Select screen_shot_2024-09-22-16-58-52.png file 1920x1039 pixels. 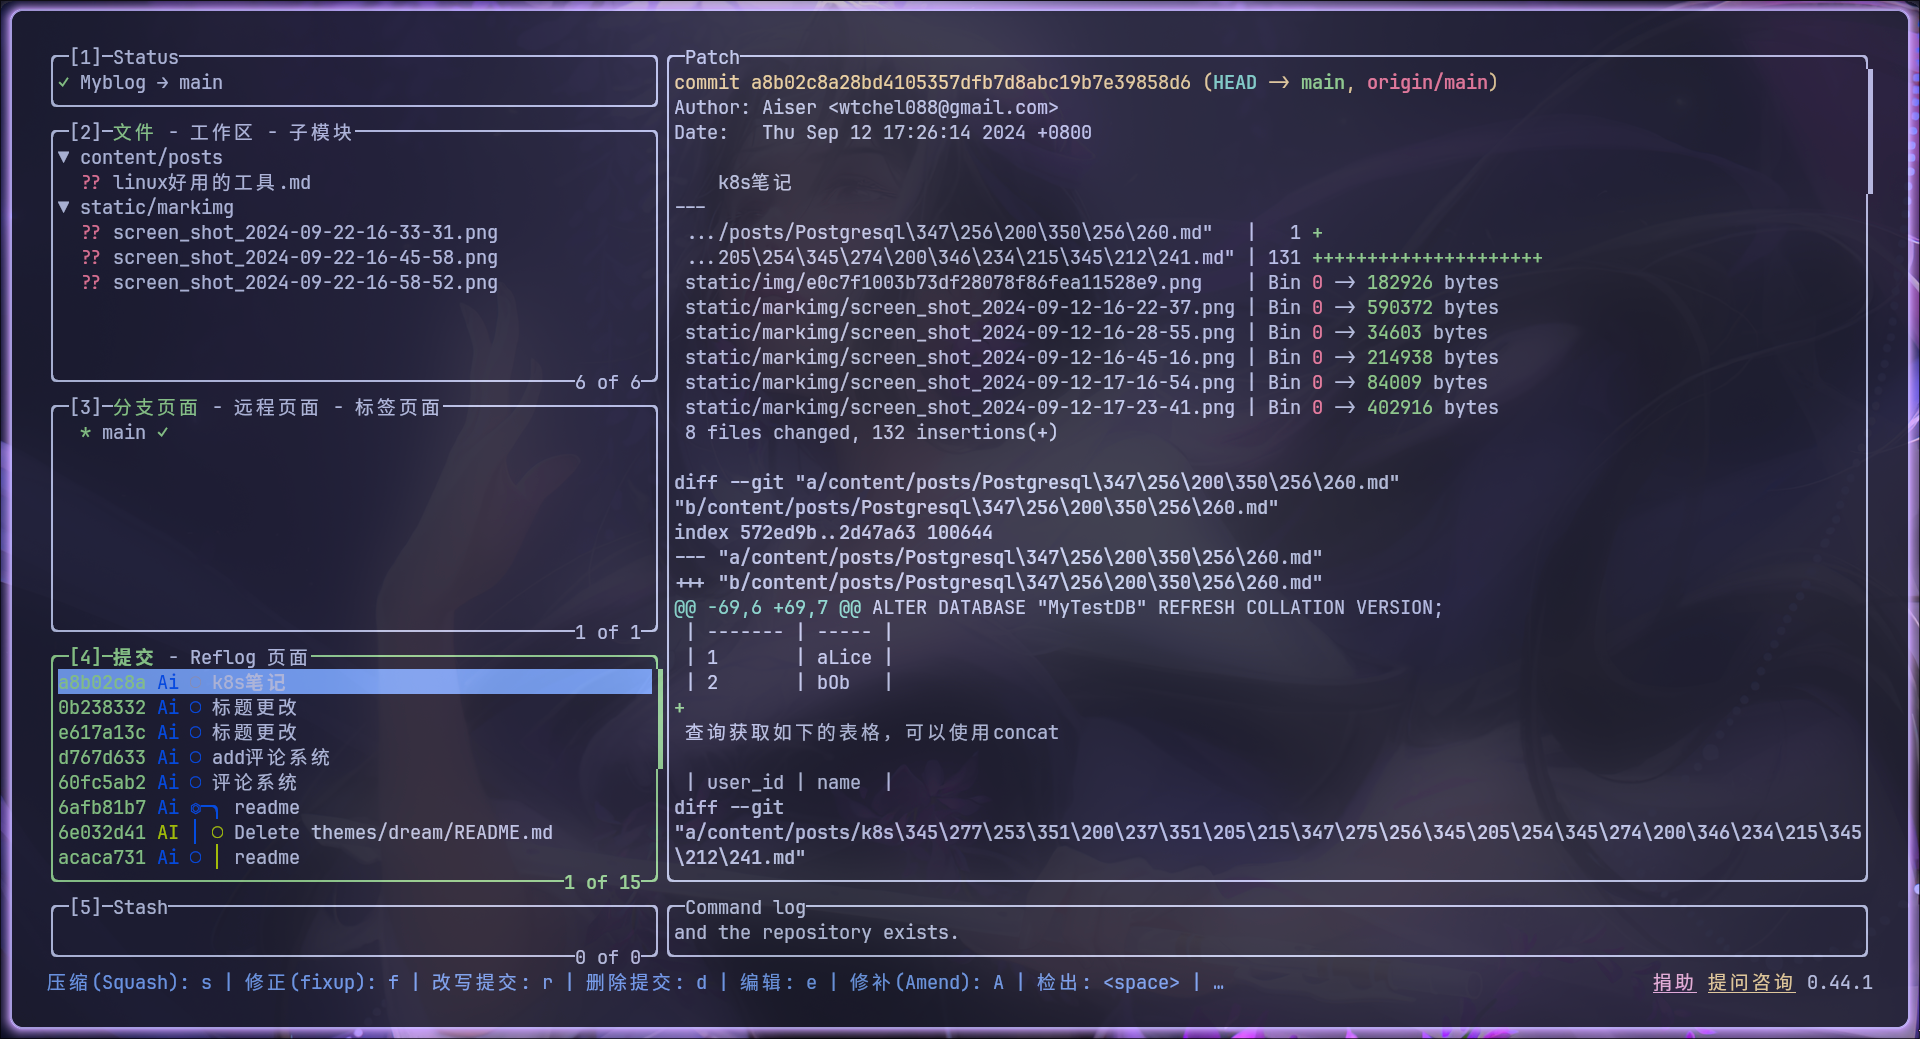tap(305, 282)
